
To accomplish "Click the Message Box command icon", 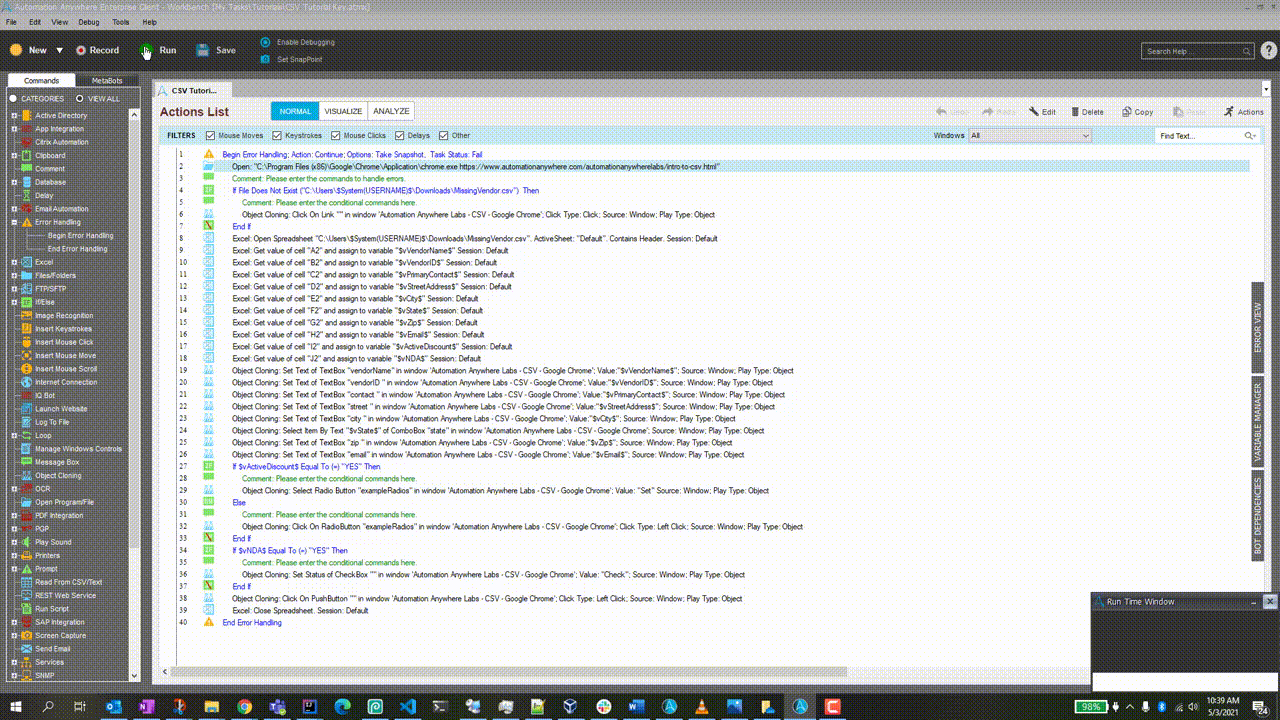I will (27, 462).
